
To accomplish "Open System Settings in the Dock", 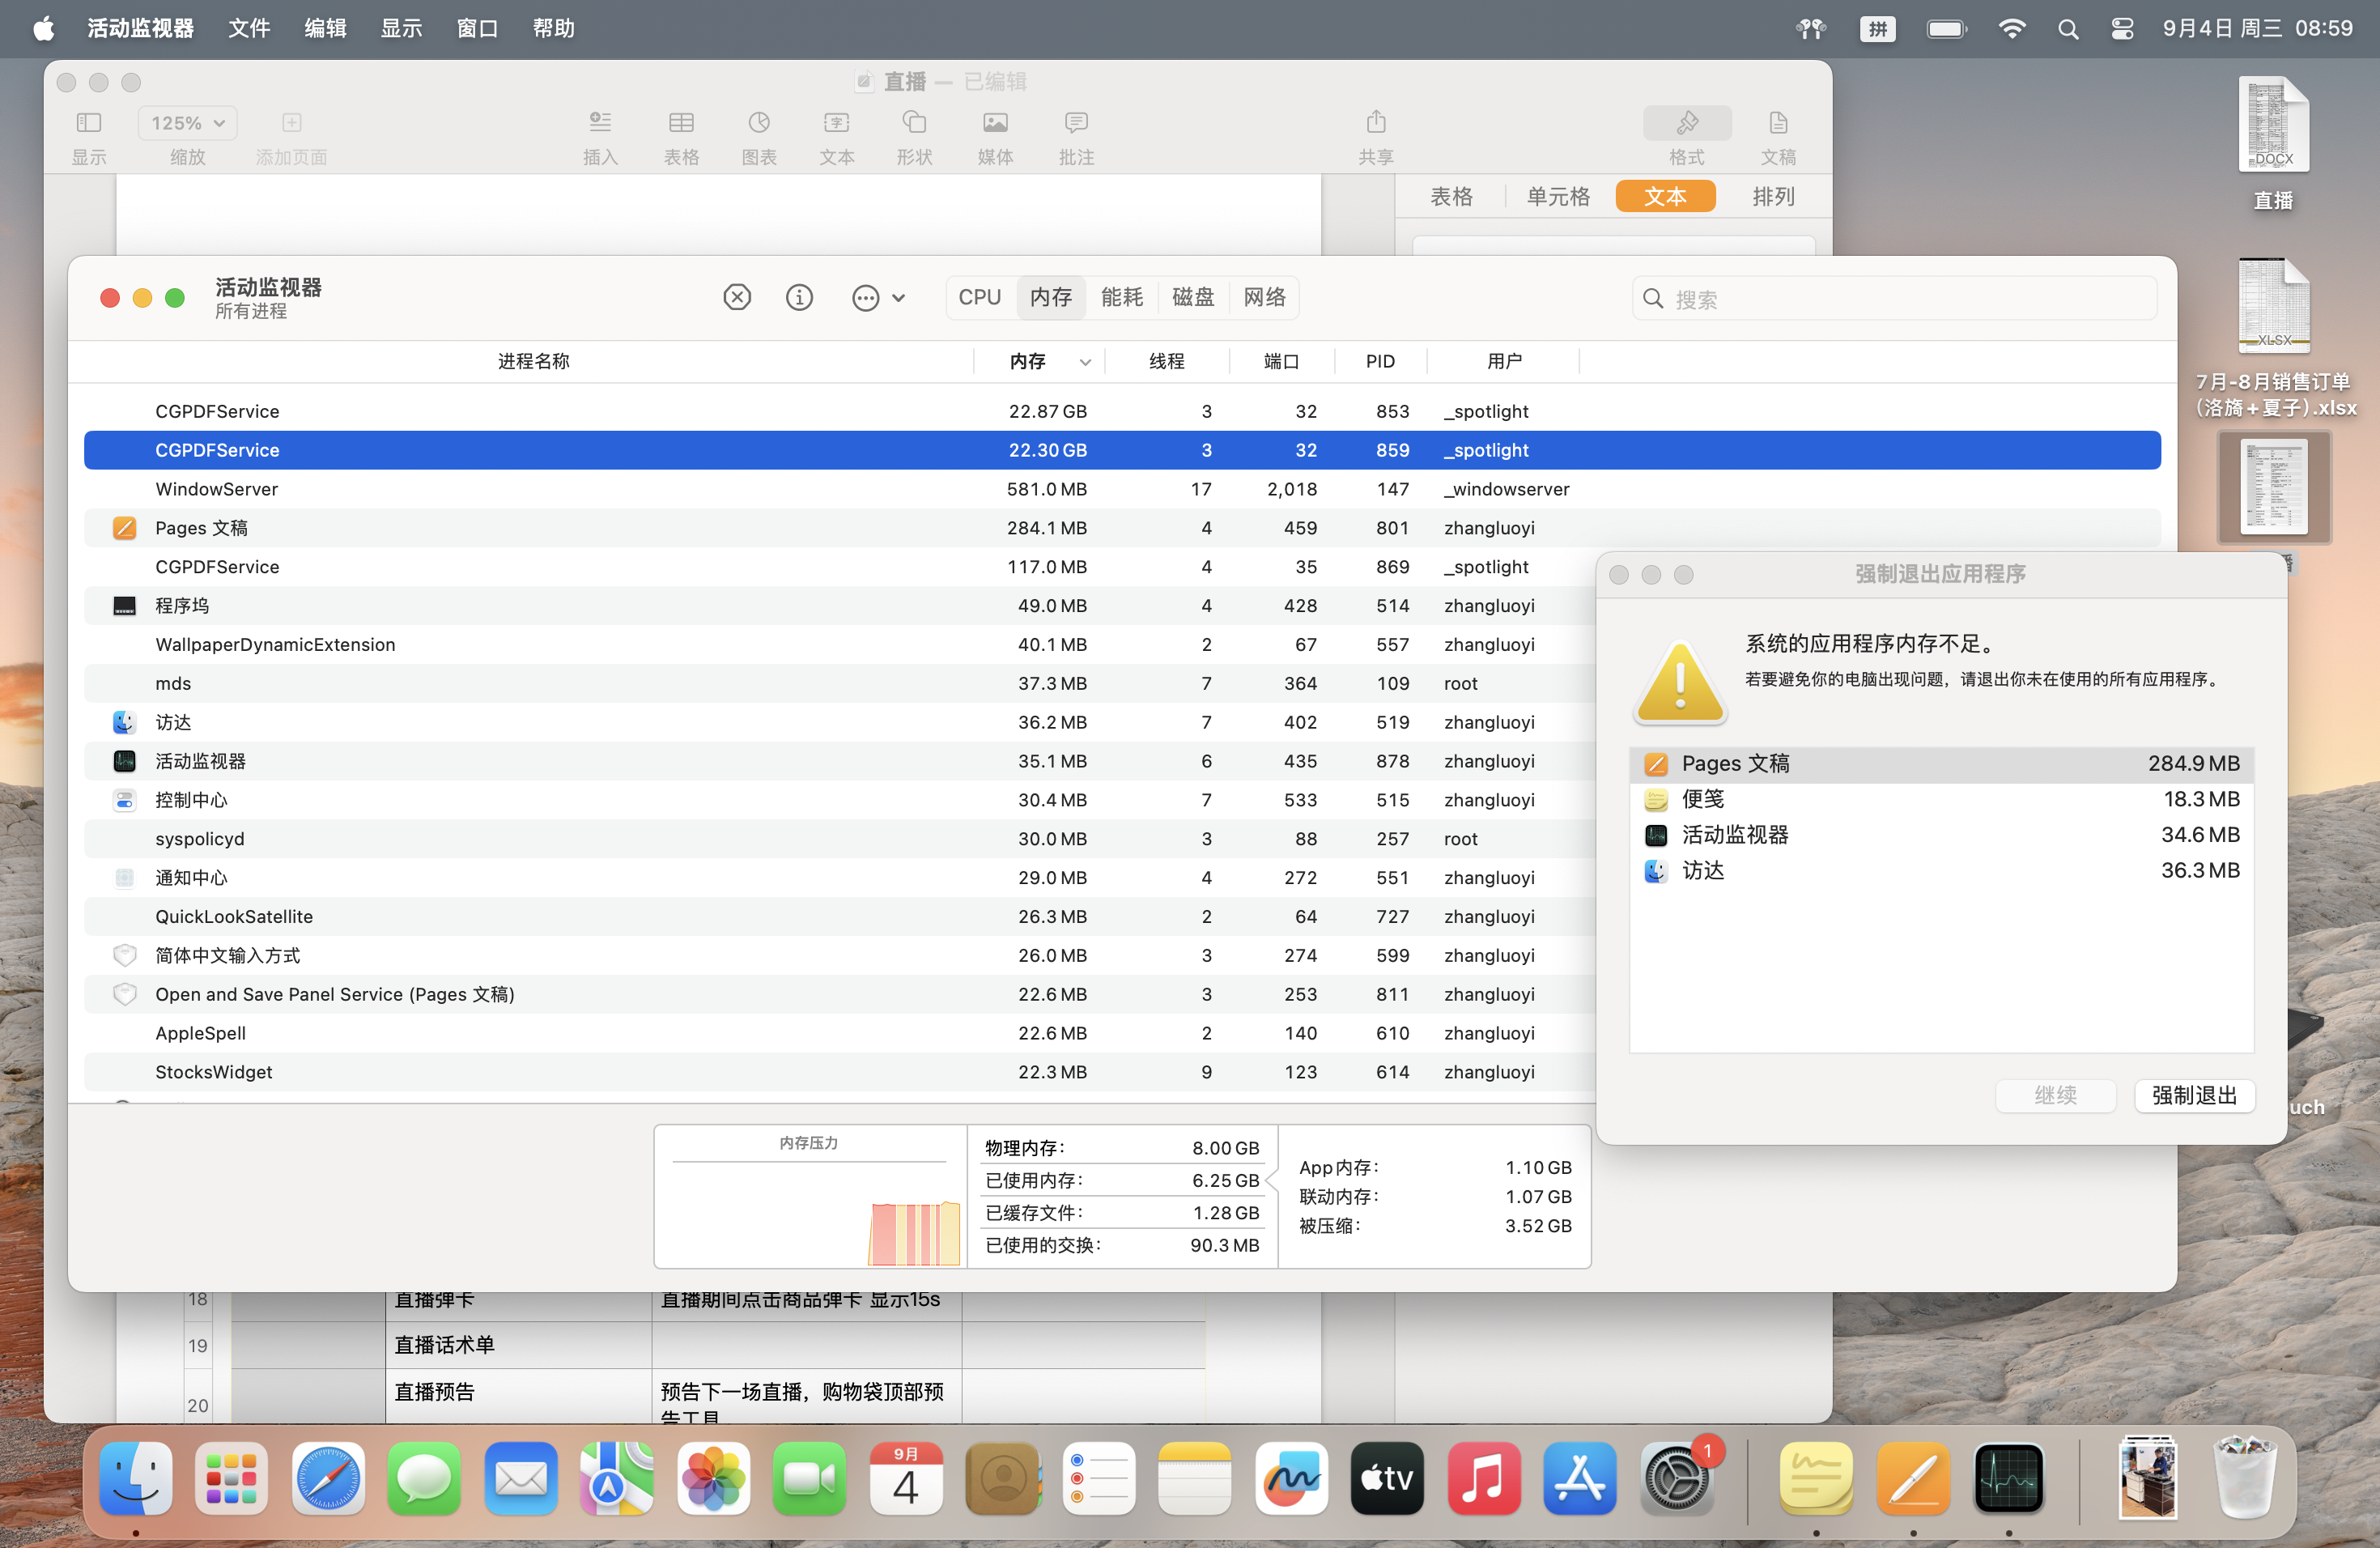I will click(1677, 1479).
